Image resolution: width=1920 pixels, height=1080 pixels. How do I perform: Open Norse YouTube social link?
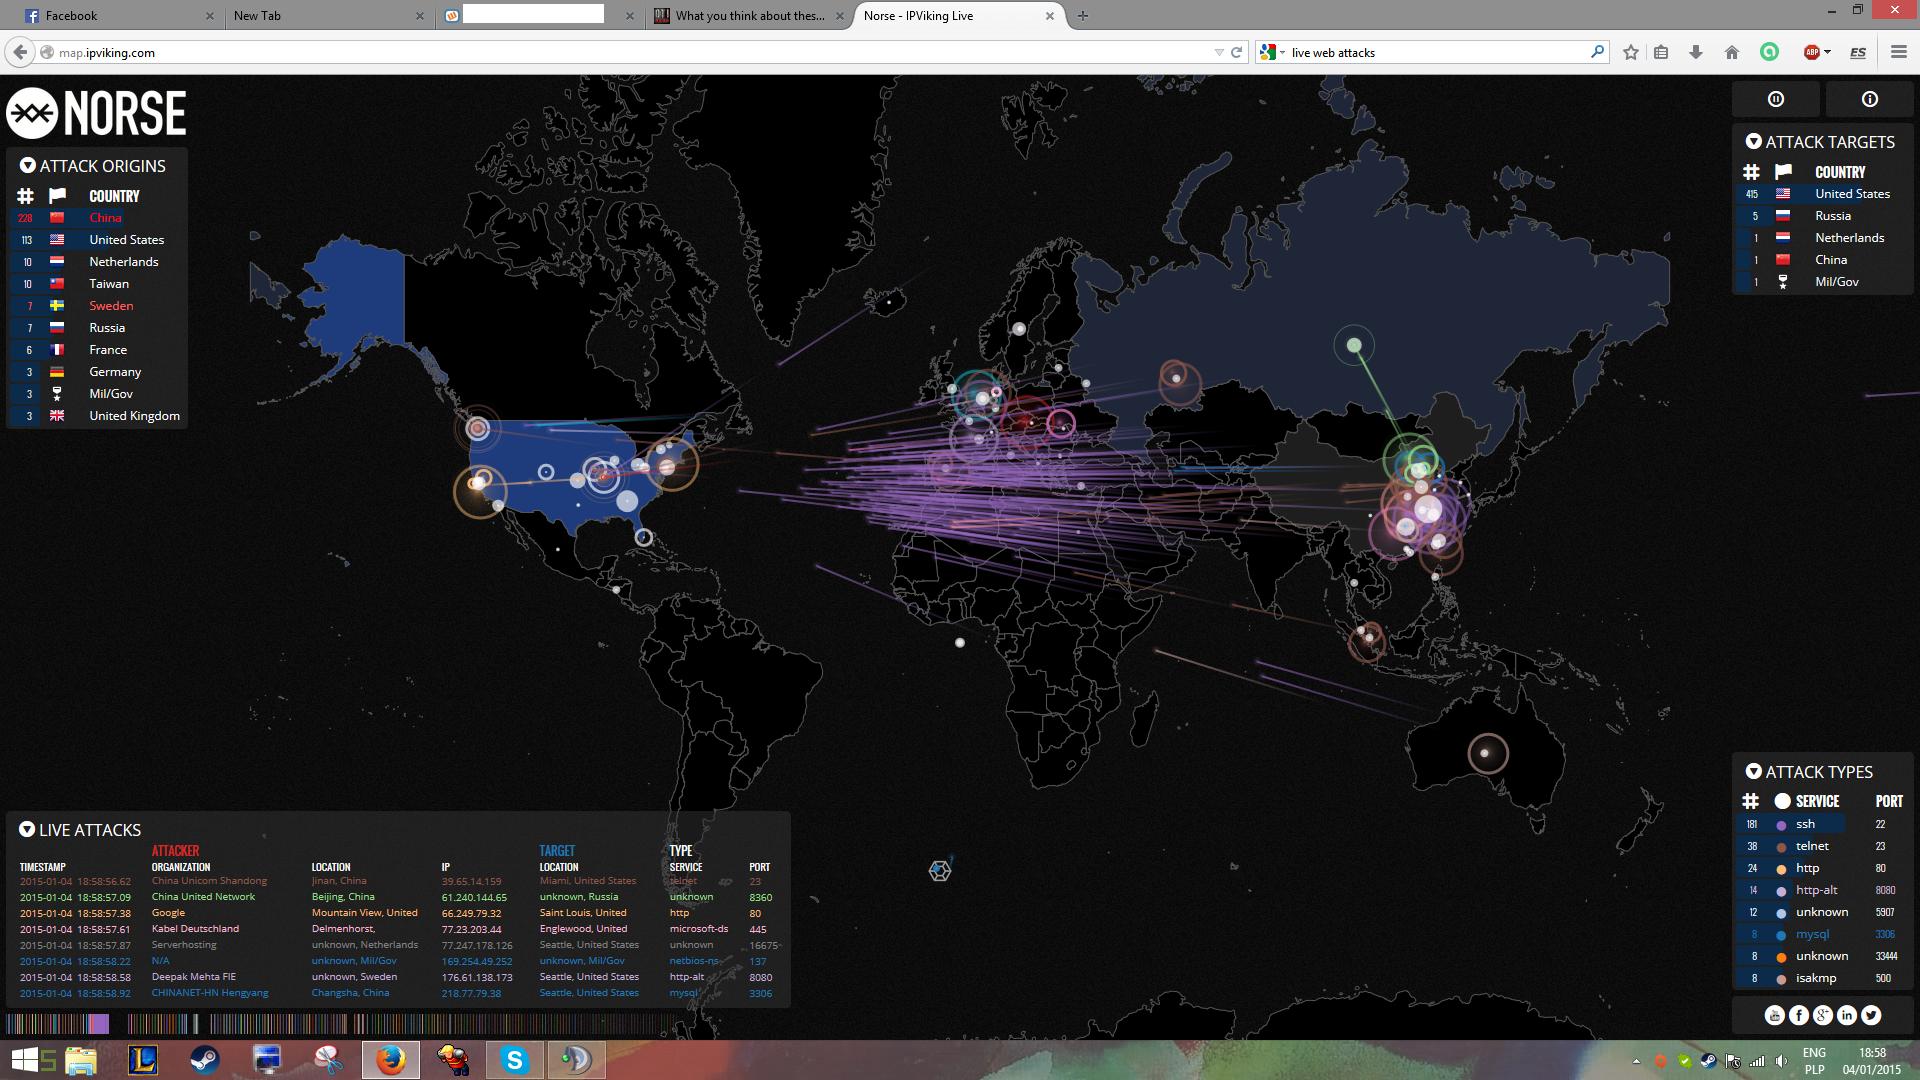coord(1774,1015)
